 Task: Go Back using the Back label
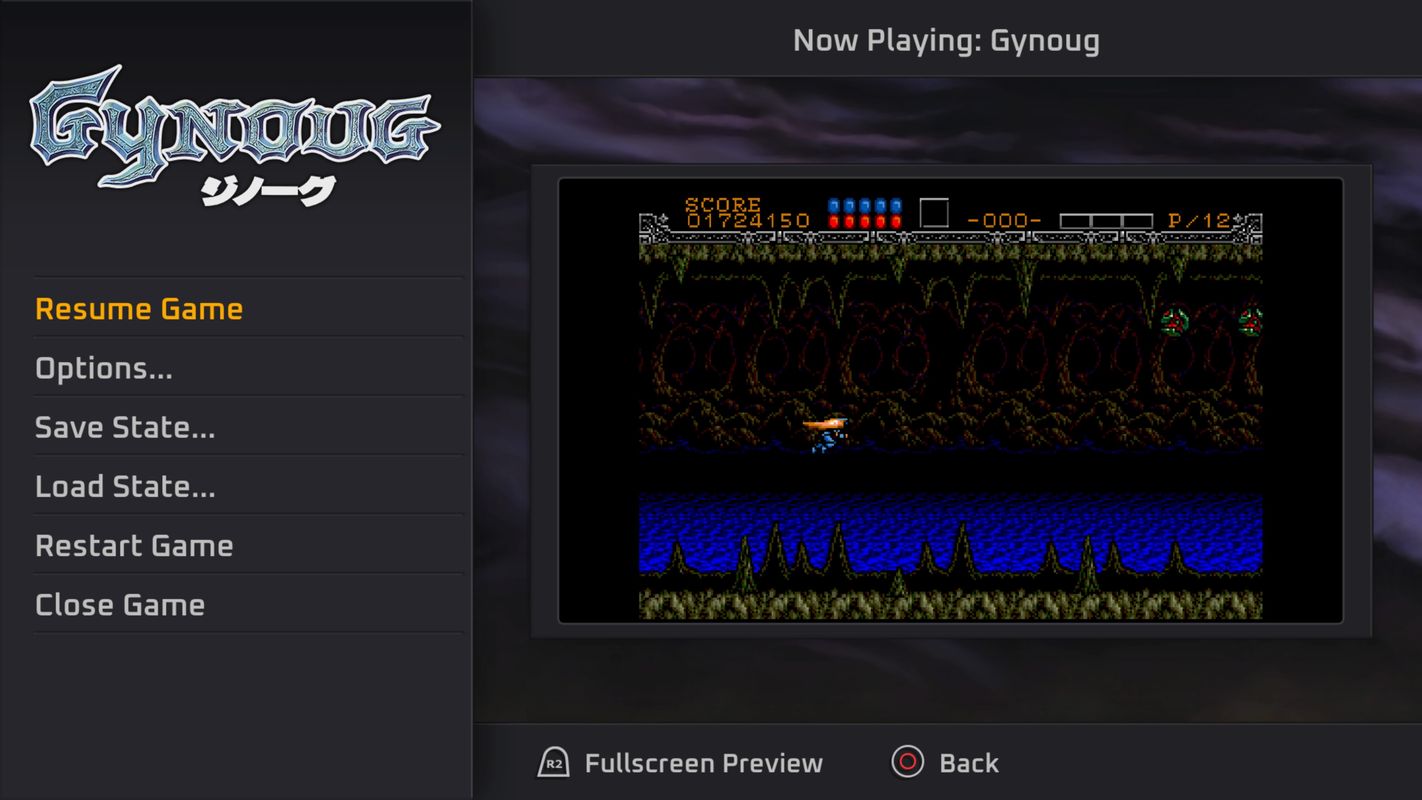tap(968, 763)
